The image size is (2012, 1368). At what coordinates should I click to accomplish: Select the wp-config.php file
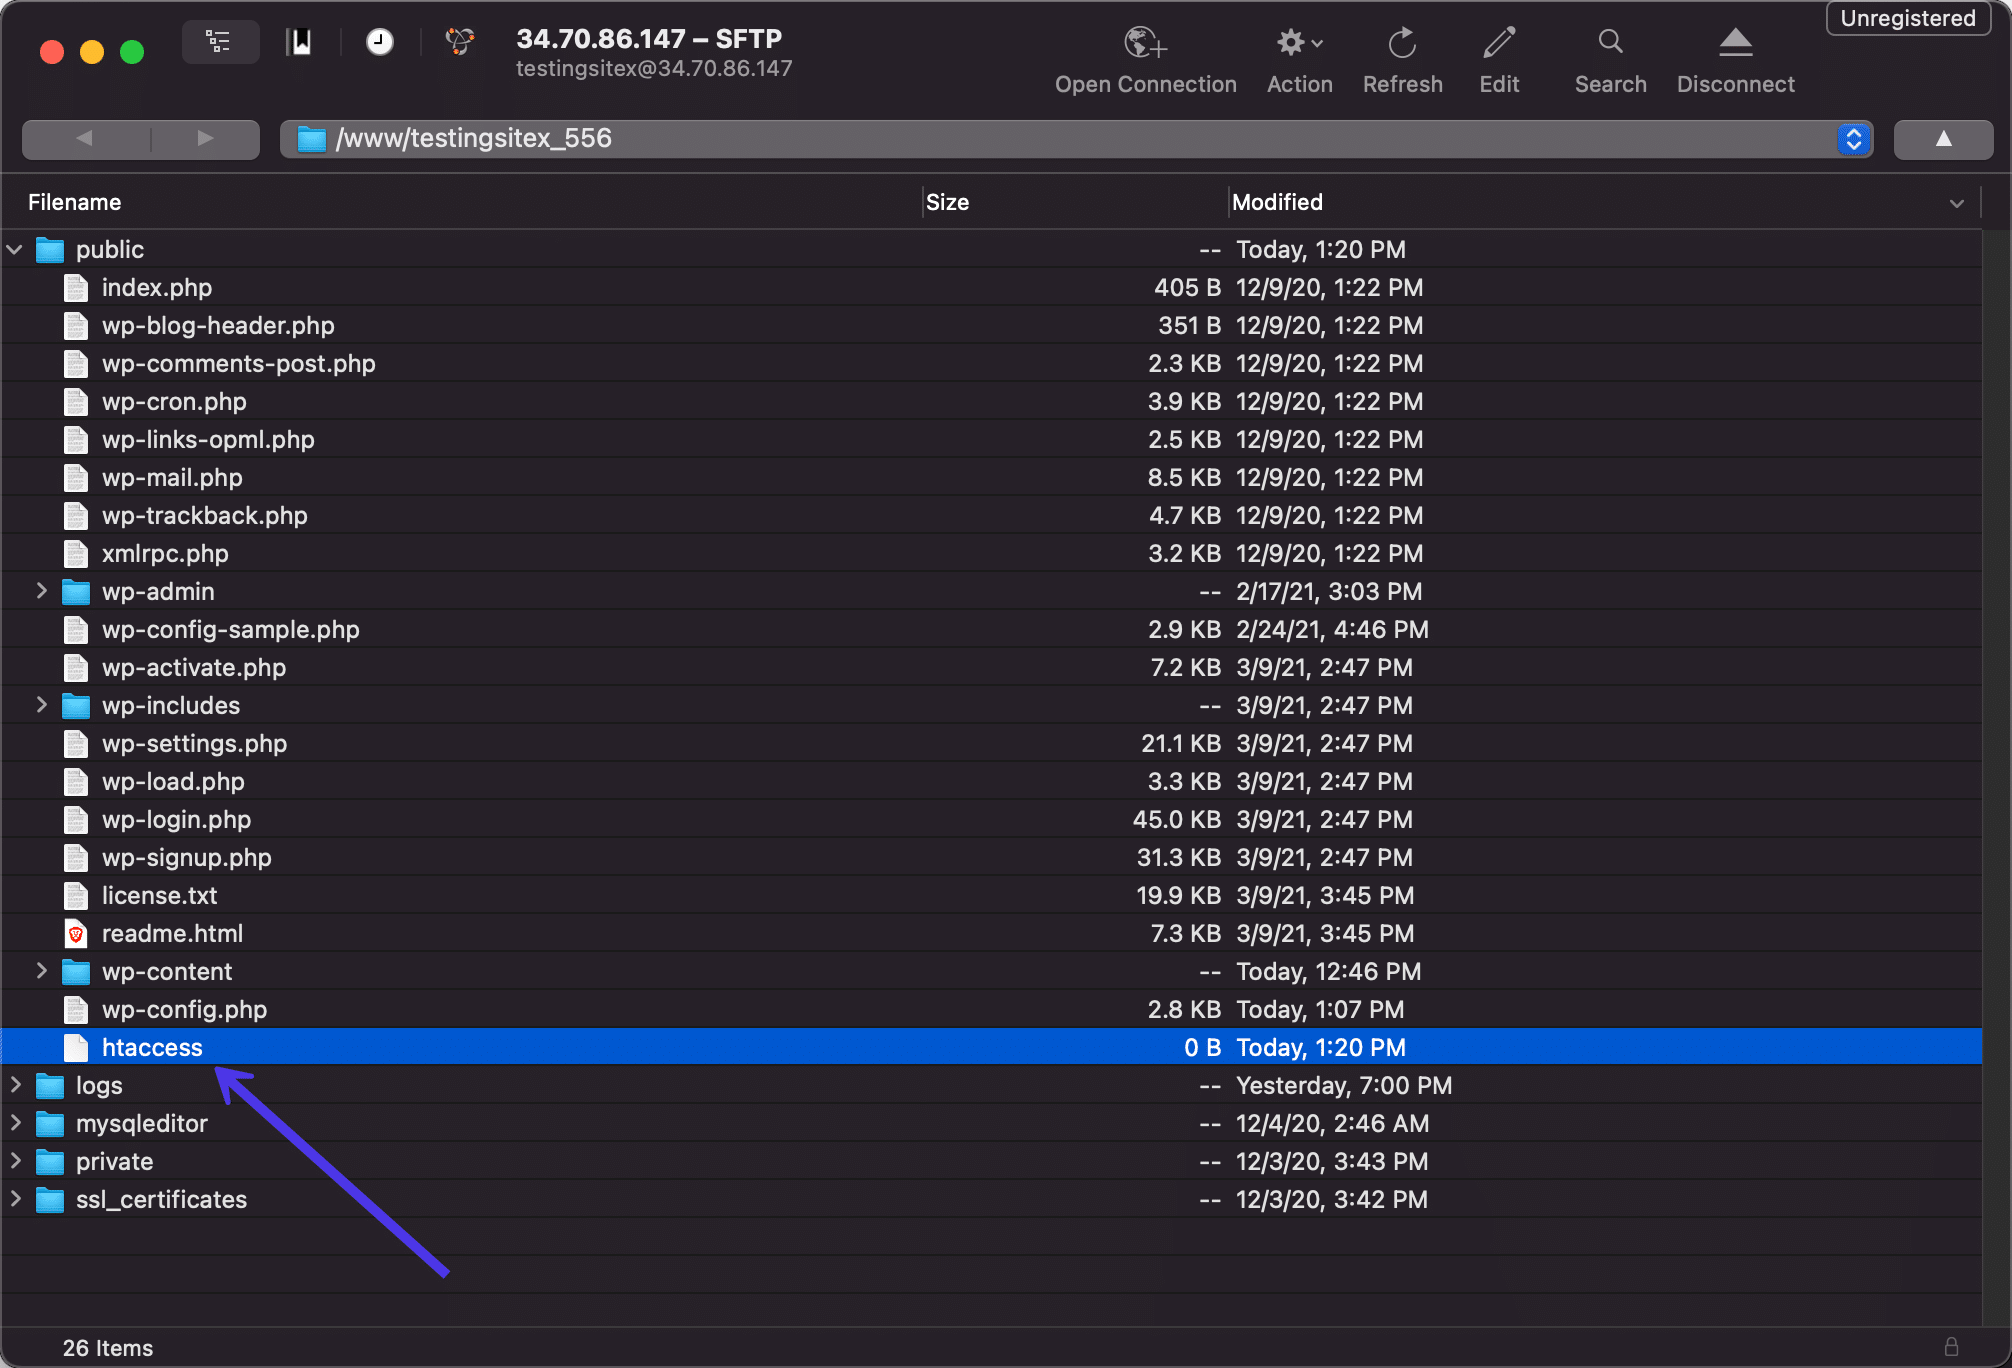pos(183,1008)
